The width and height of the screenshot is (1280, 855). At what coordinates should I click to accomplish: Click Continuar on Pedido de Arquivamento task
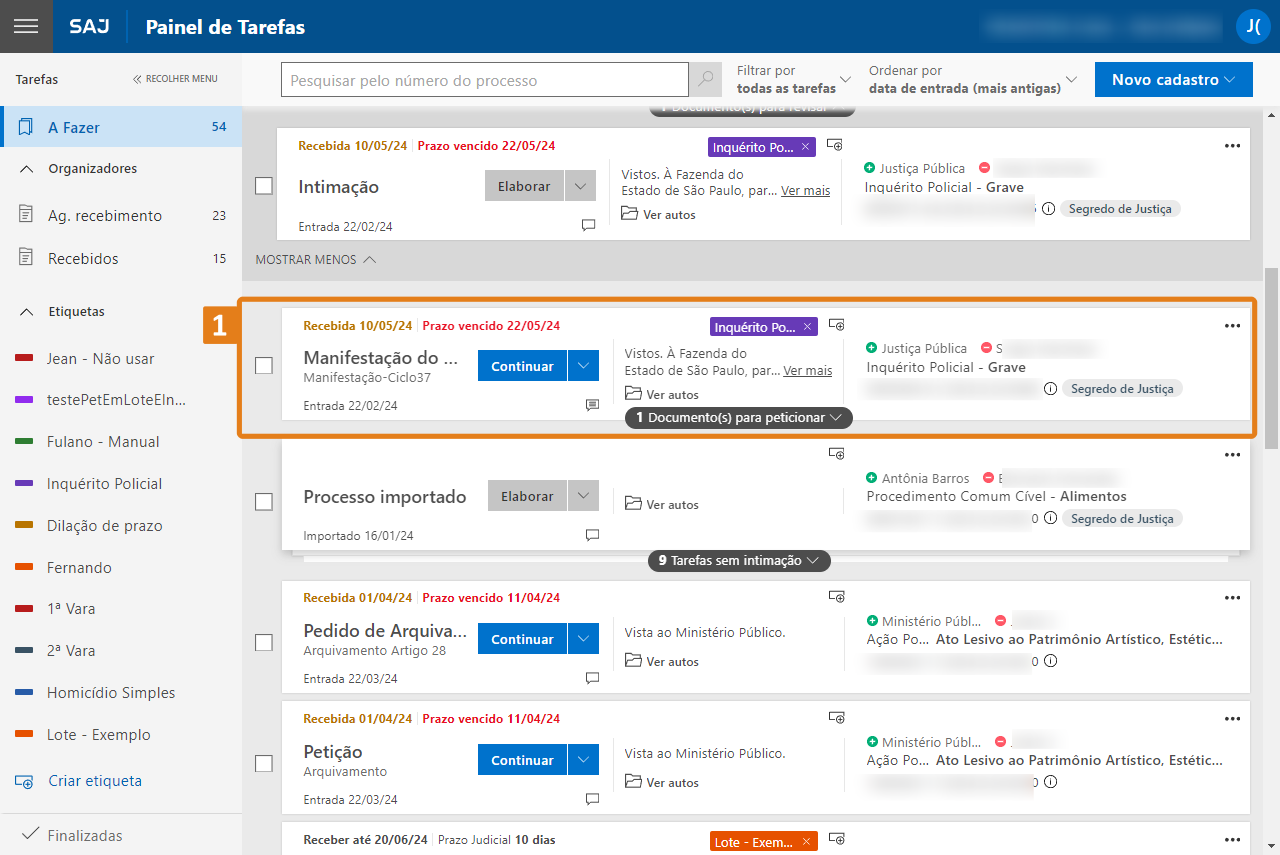tap(522, 639)
